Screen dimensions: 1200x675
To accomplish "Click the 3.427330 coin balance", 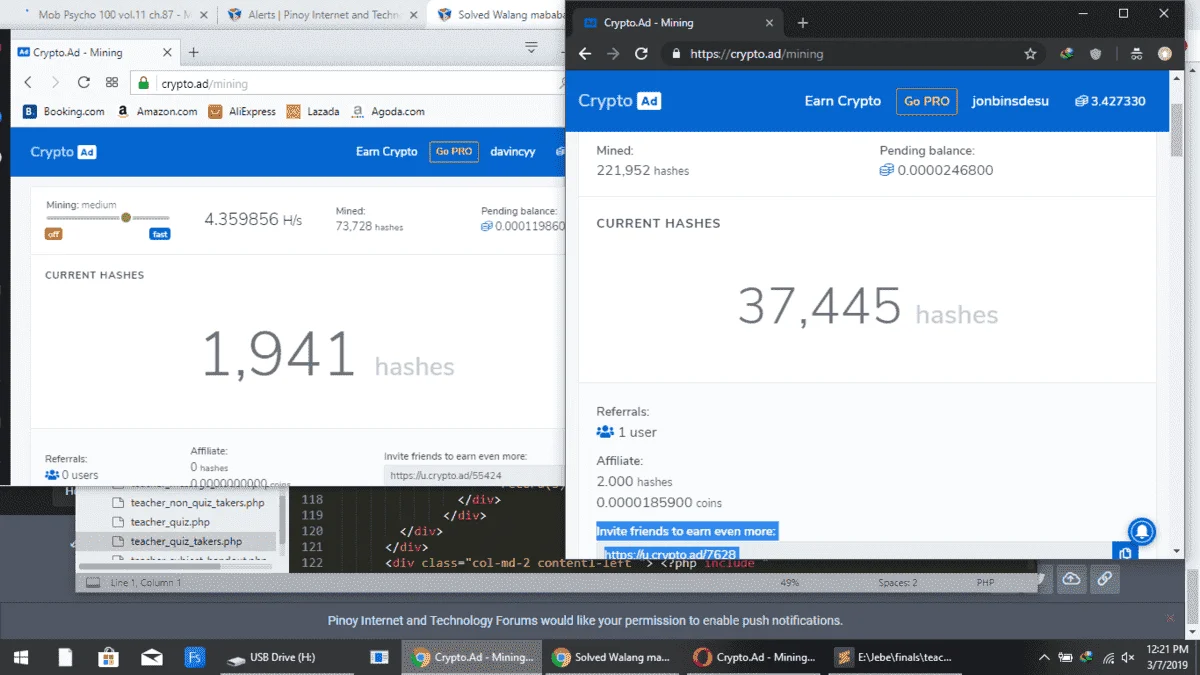I will [1110, 101].
